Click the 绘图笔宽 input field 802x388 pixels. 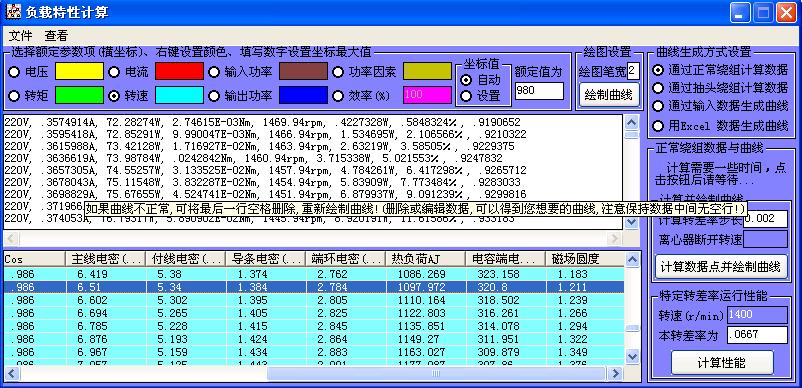click(x=633, y=71)
